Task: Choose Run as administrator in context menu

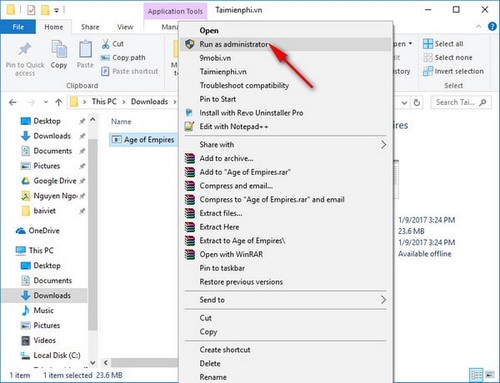Action: pyautogui.click(x=286, y=44)
